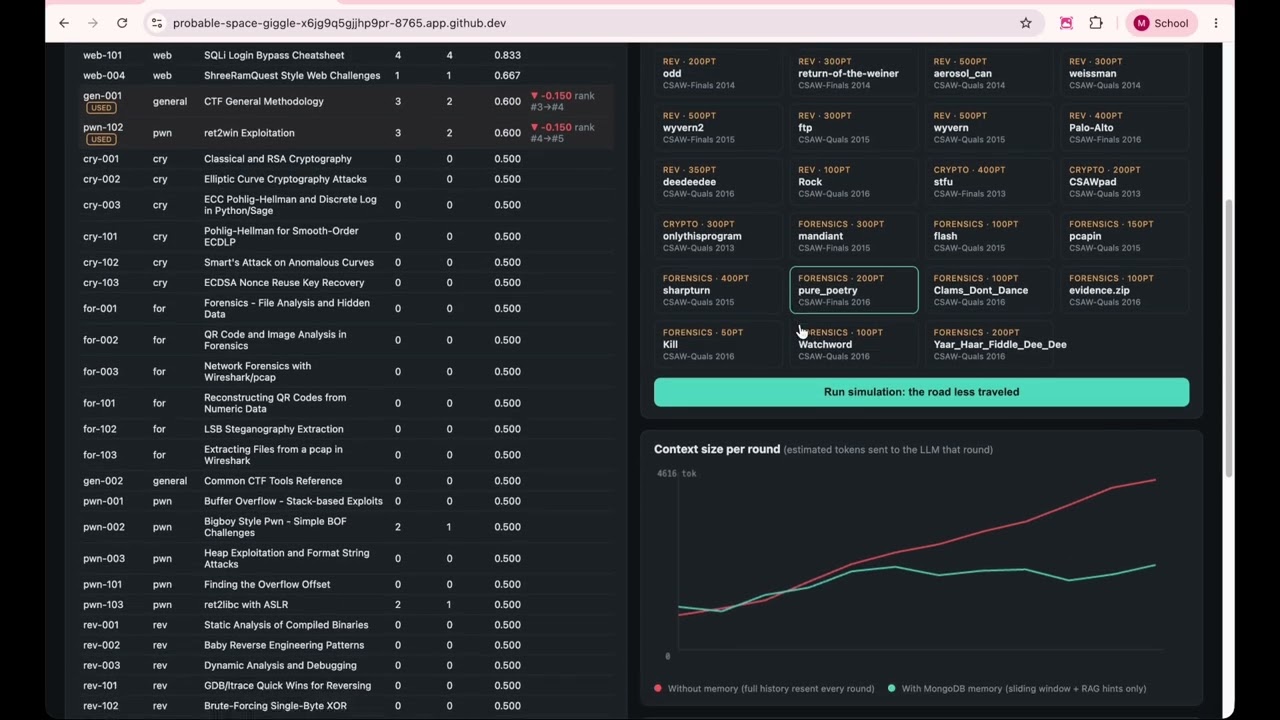Select the mandiant forensics challenge card

pyautogui.click(x=854, y=236)
